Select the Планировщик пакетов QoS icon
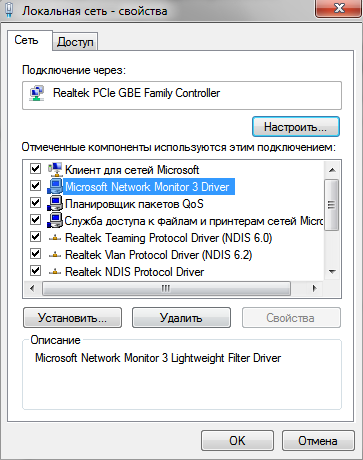Screen dimensions: 363x460 [x=55, y=203]
